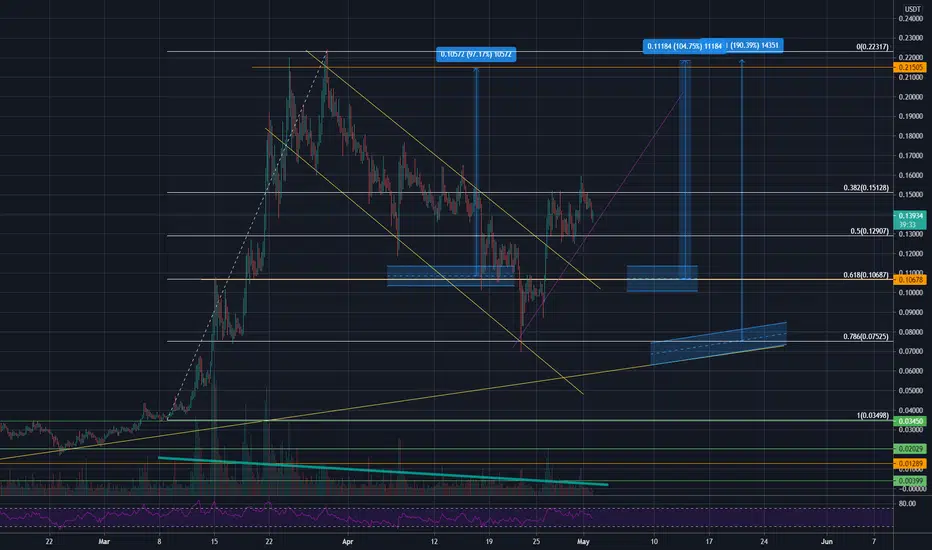Click the orange 0.10678 price label

[x=910, y=279]
